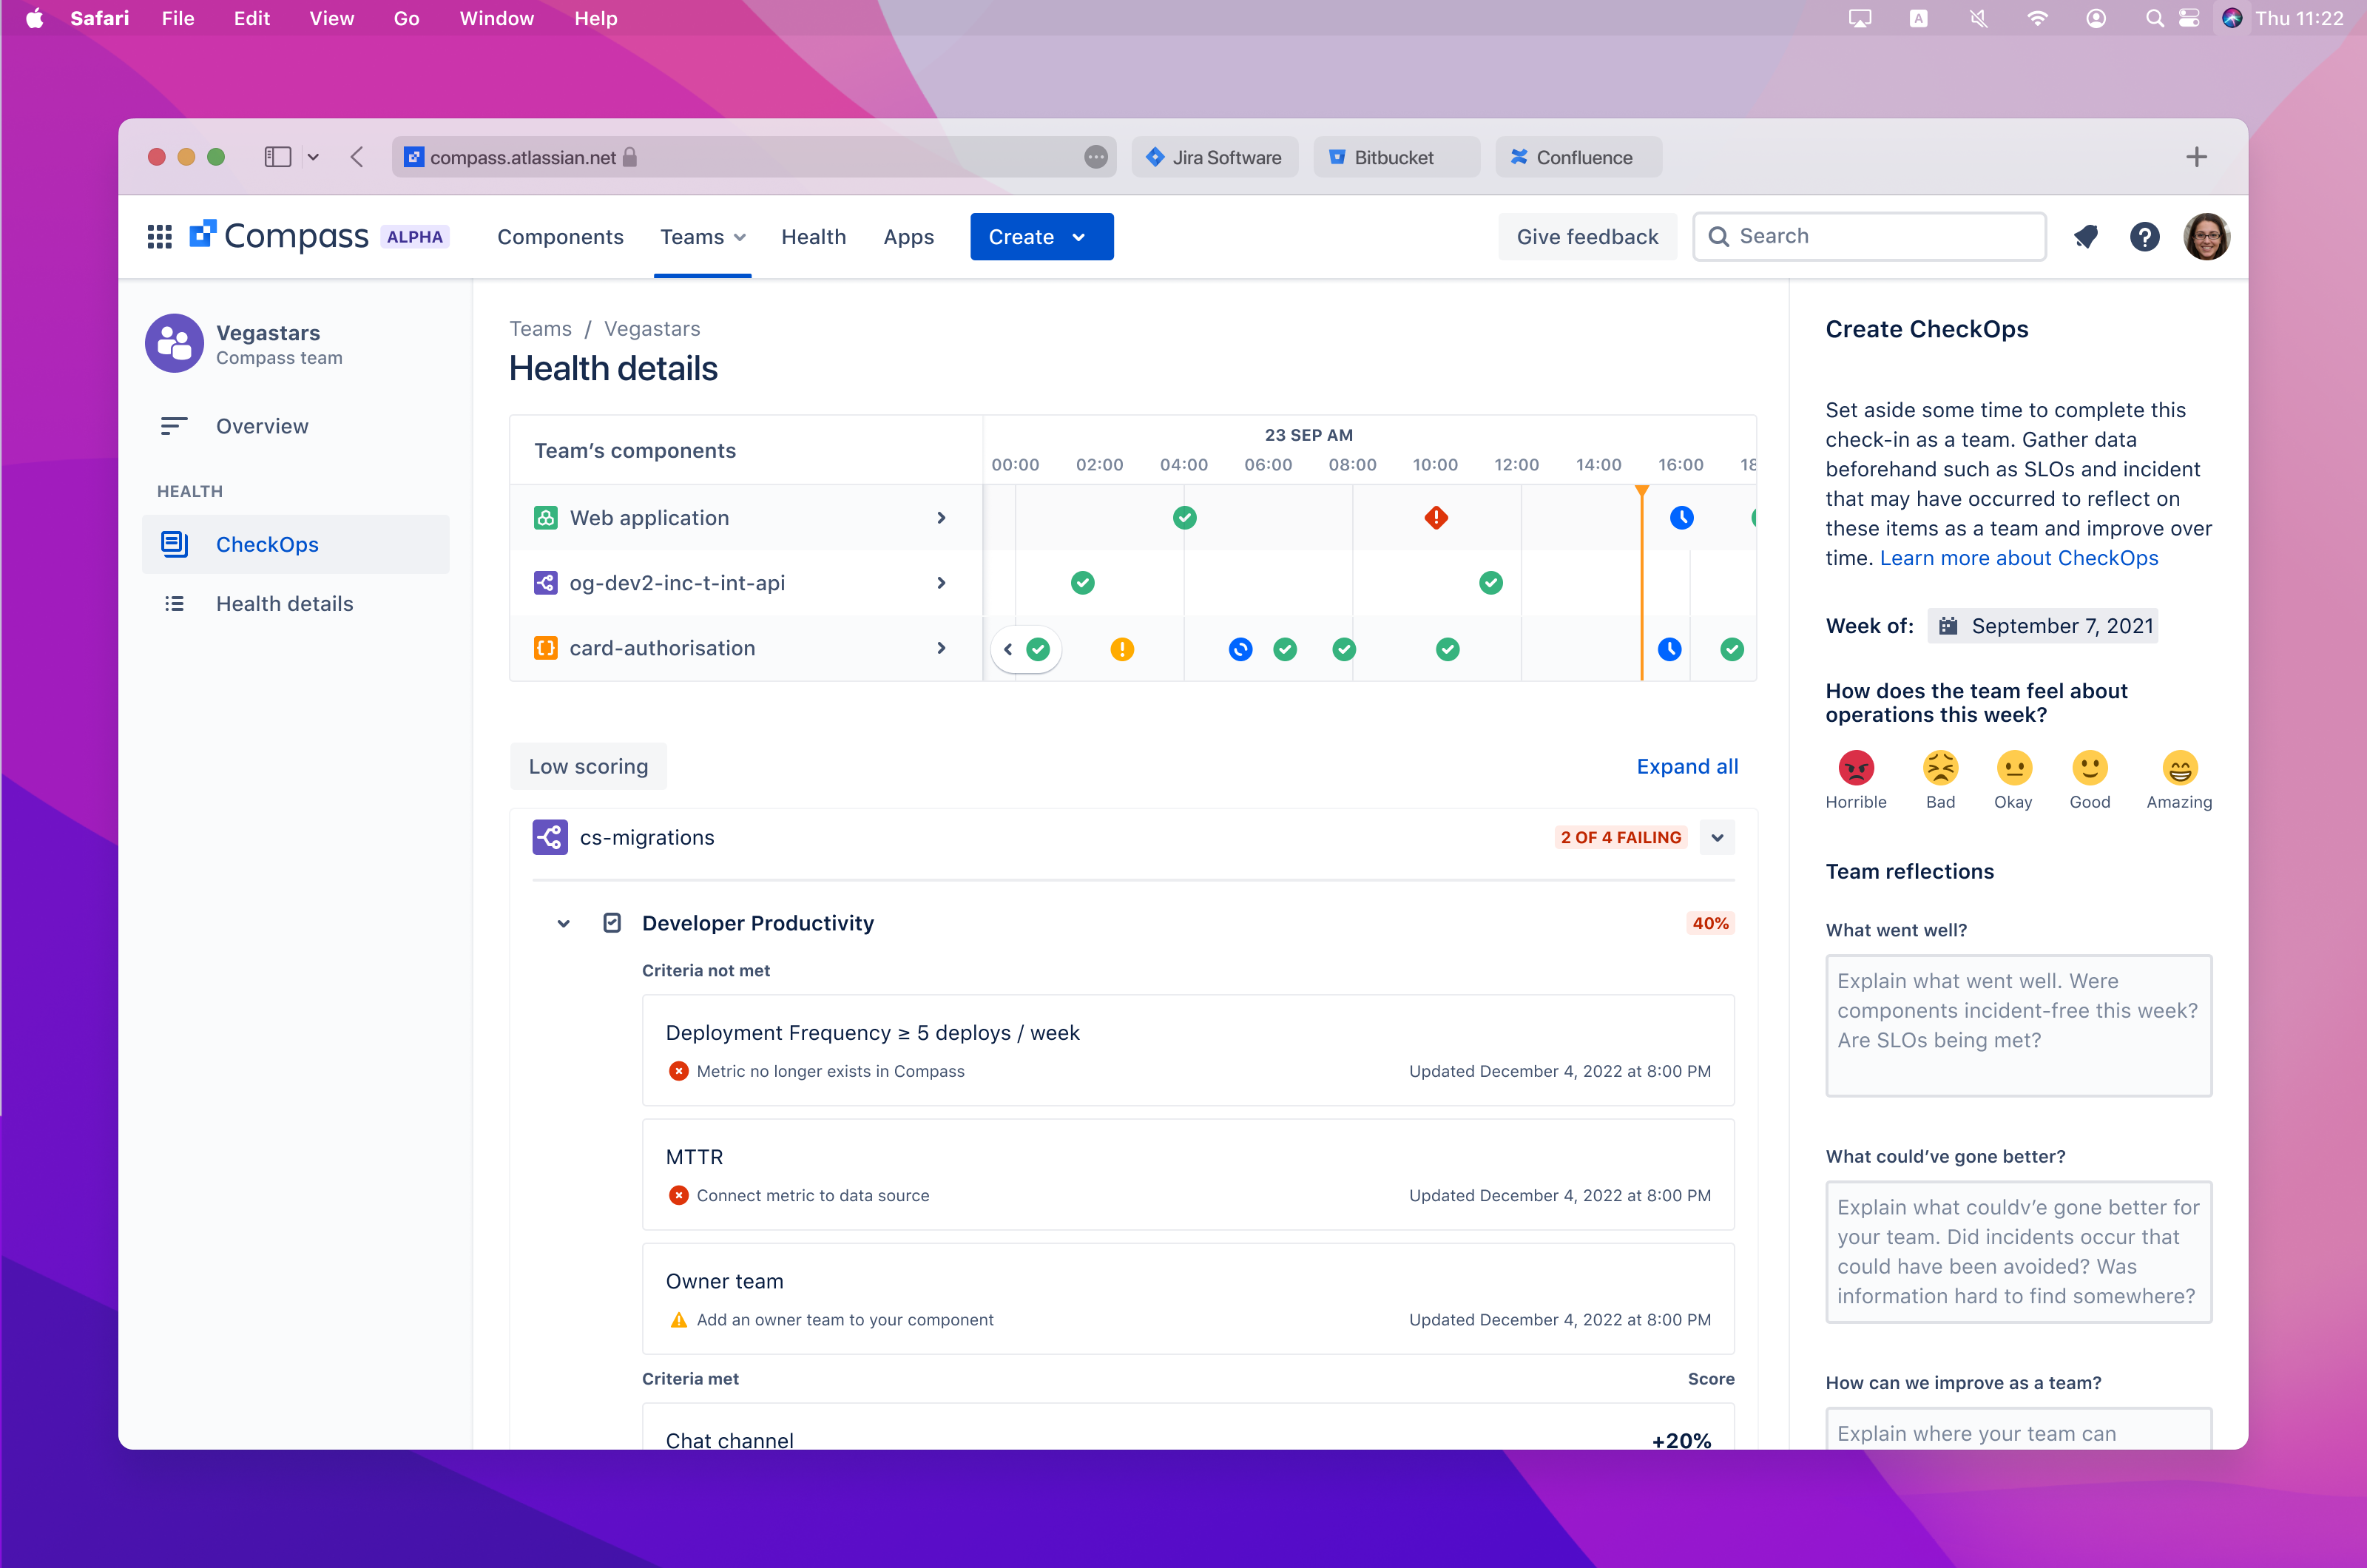Toggle the Developer Productivity checkbox
The width and height of the screenshot is (2367, 1568).
[x=611, y=923]
